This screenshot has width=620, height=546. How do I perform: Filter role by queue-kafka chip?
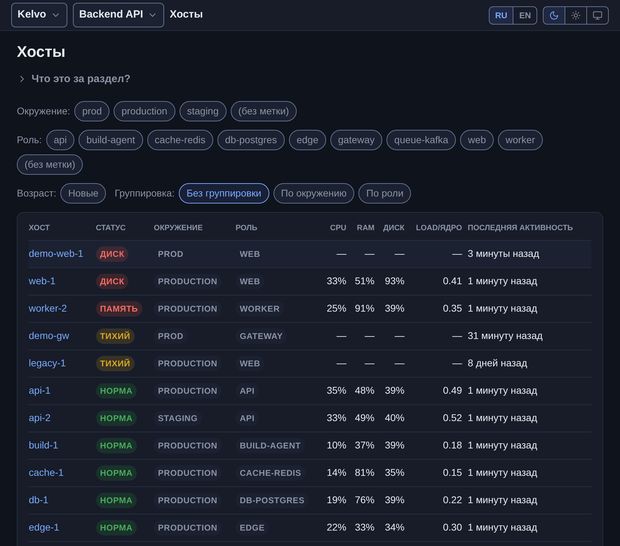[x=421, y=140]
